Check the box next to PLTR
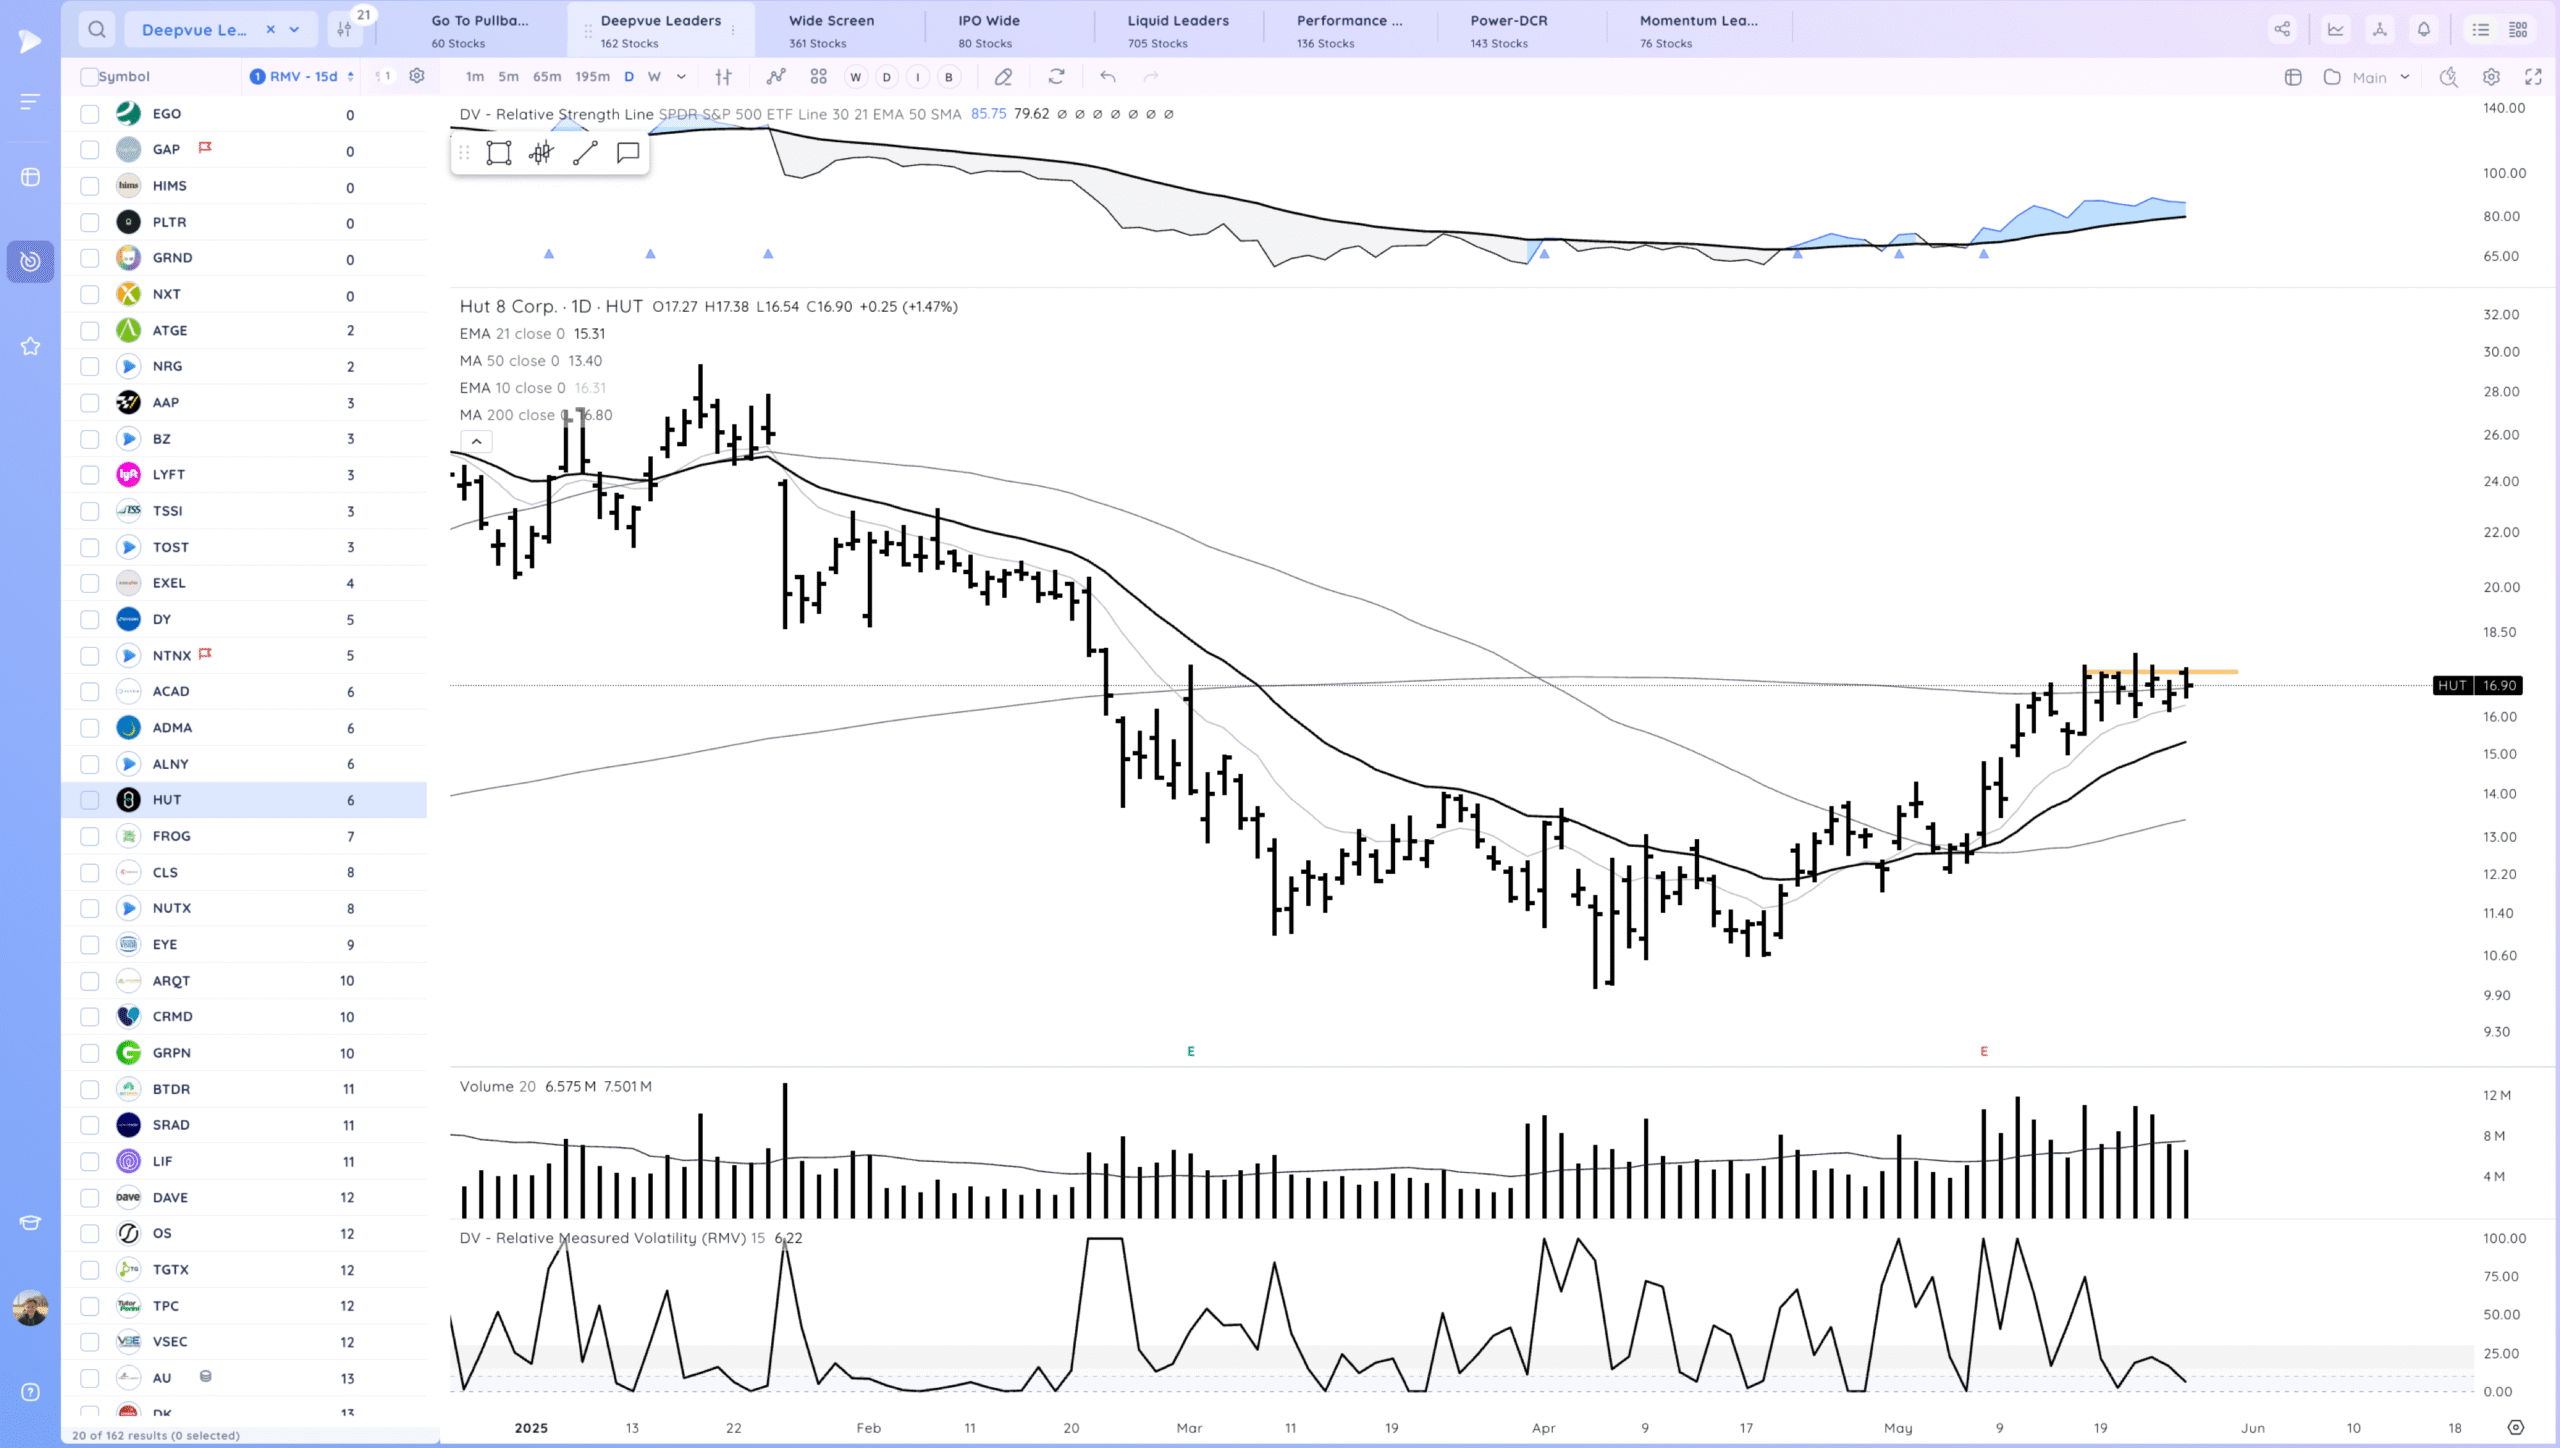This screenshot has width=2560, height=1448. point(90,222)
